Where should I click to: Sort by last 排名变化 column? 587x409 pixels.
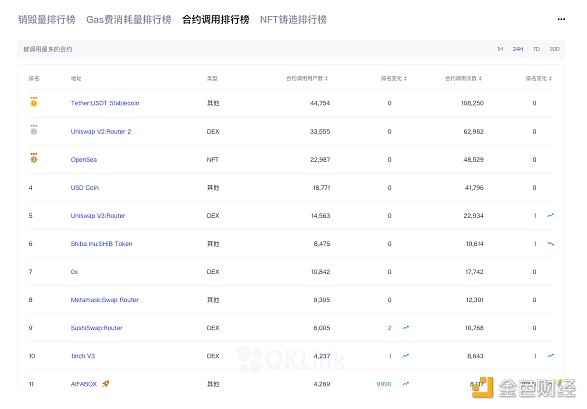(x=539, y=78)
